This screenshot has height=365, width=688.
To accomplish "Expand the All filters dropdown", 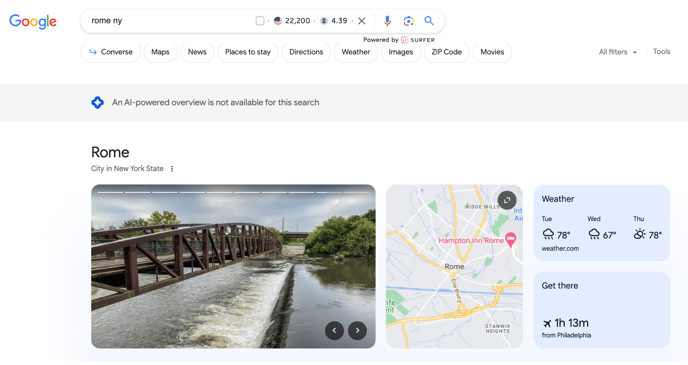I will point(617,52).
